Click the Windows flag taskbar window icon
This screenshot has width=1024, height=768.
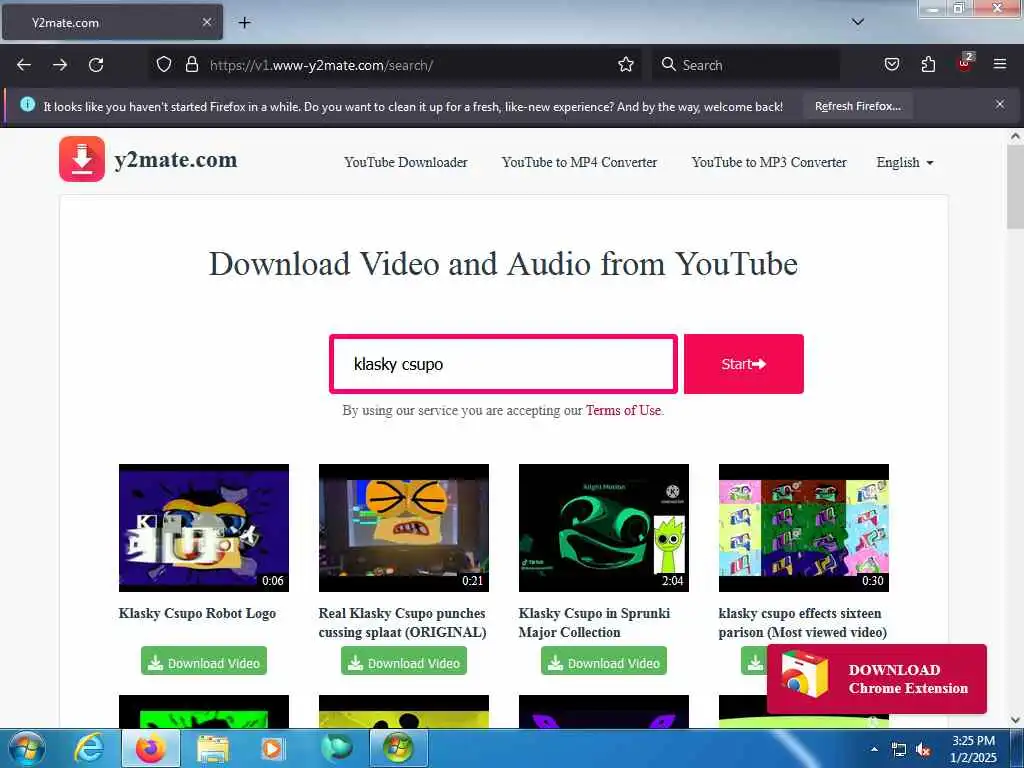[398, 748]
